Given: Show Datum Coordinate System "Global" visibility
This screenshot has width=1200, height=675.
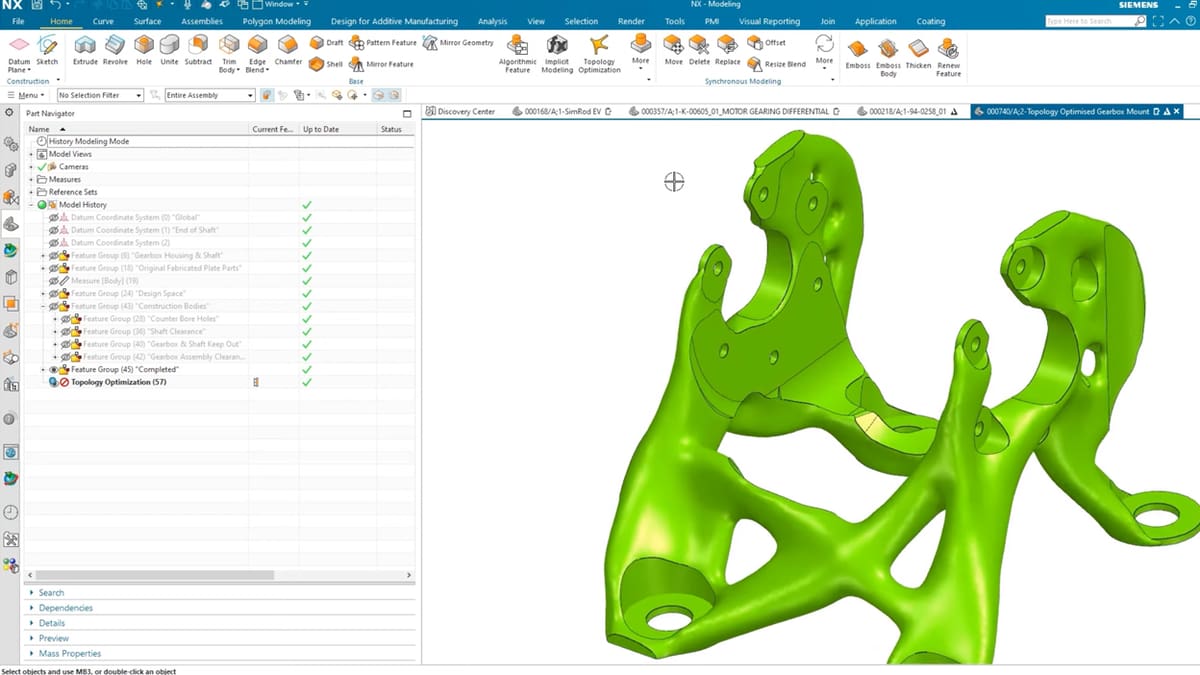Looking at the screenshot, I should (x=55, y=217).
